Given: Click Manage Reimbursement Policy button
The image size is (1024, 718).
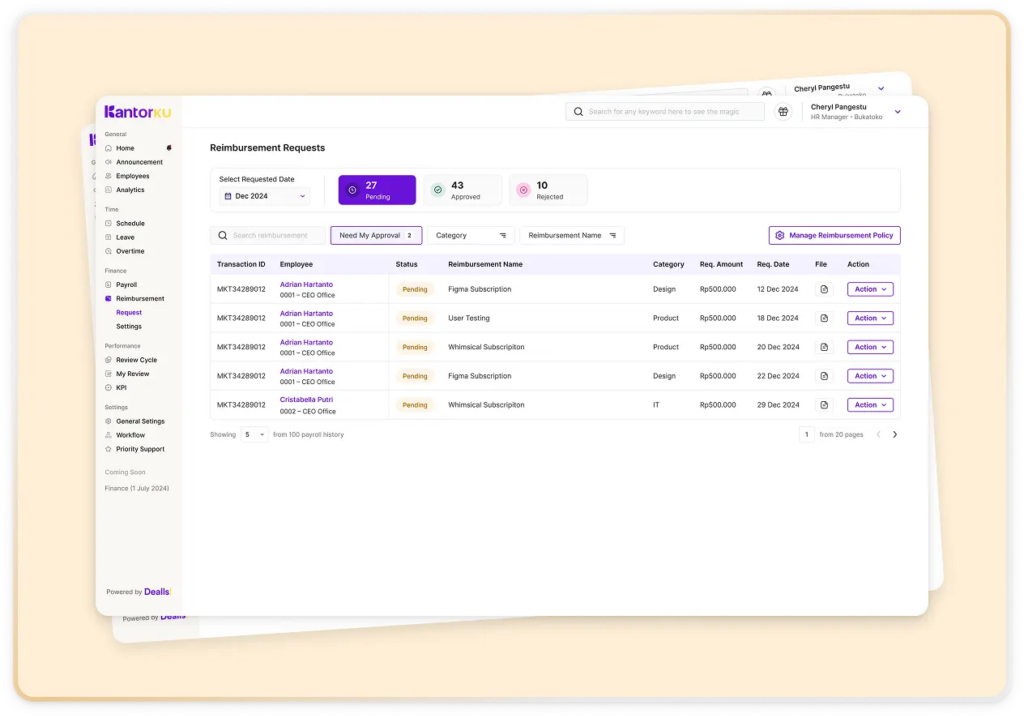Looking at the screenshot, I should tap(834, 236).
